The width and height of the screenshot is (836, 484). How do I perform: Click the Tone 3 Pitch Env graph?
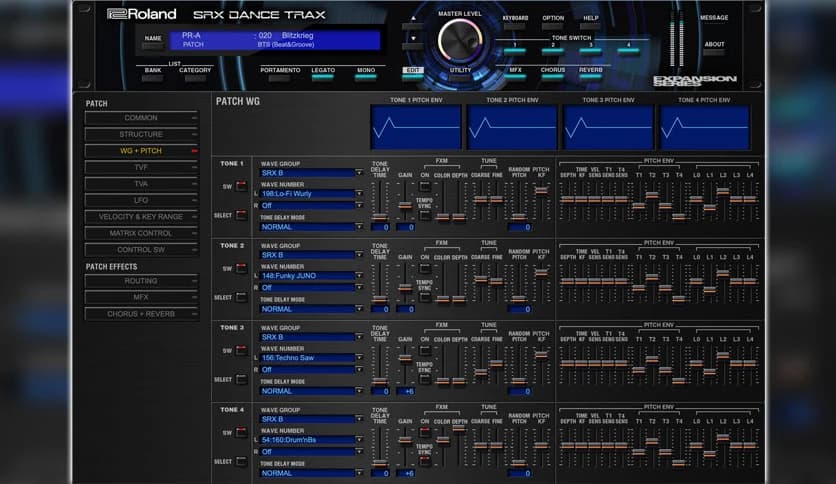[x=608, y=127]
